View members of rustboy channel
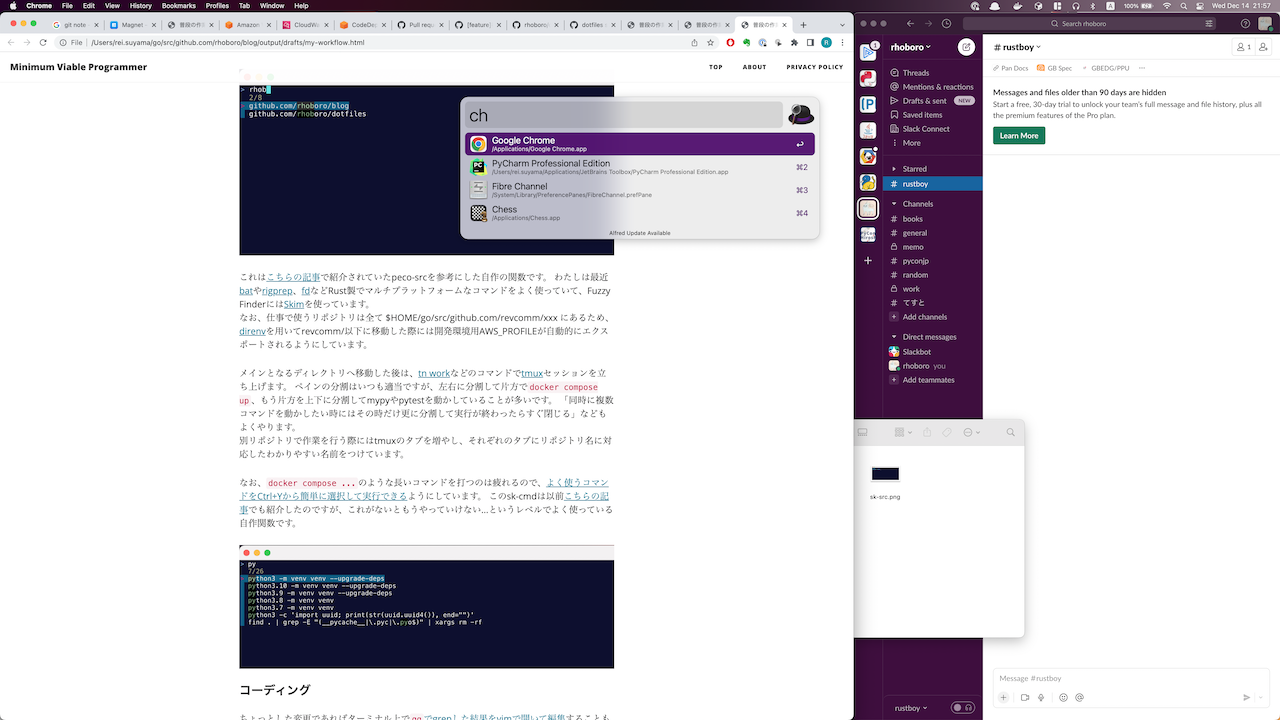 (x=1244, y=47)
